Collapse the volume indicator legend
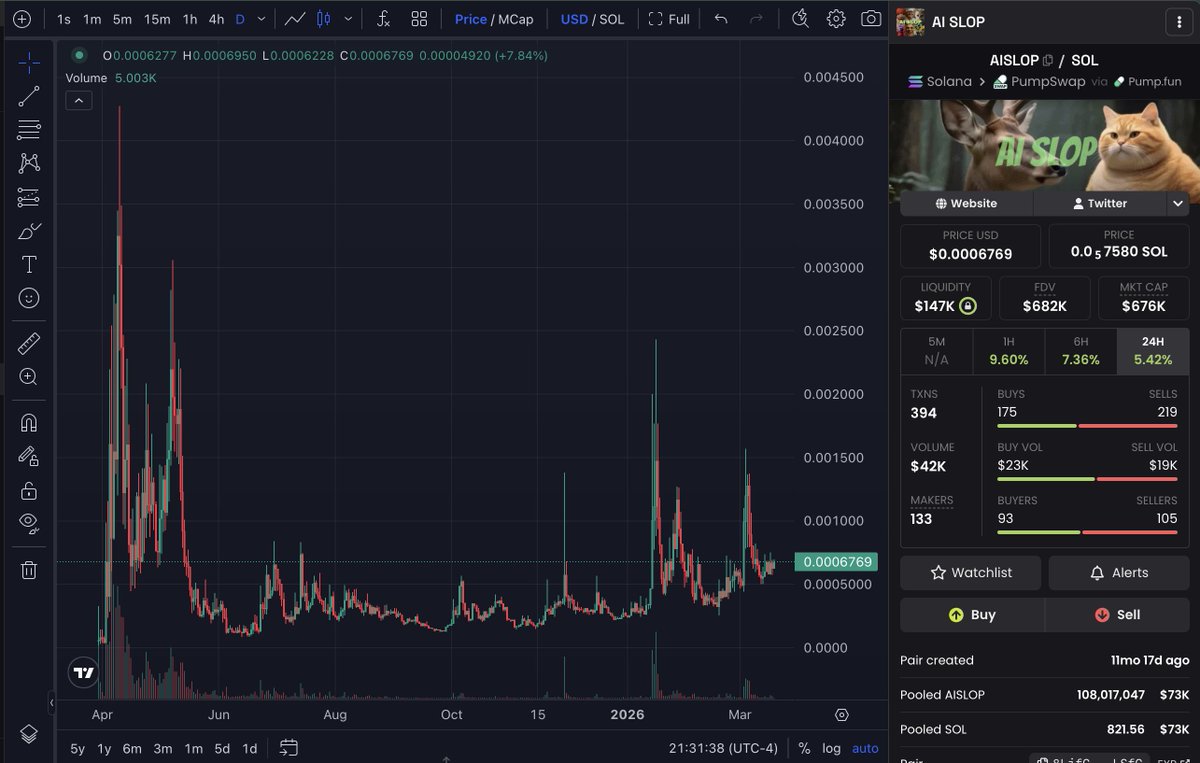1200x763 pixels. pos(78,100)
